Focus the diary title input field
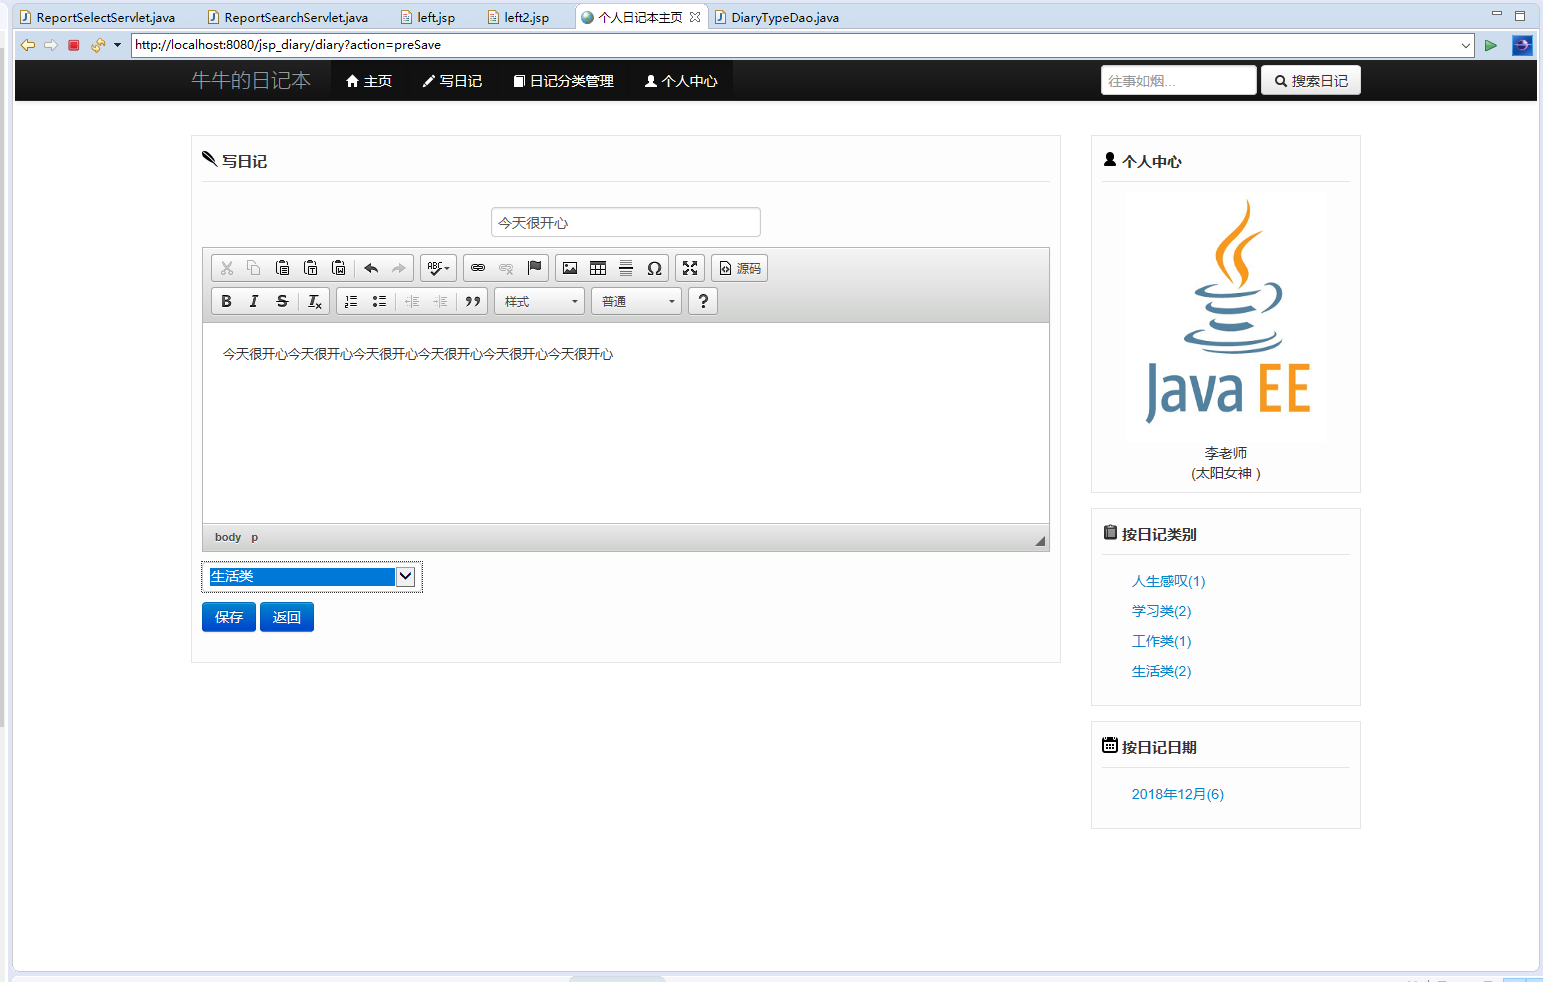 click(x=626, y=222)
